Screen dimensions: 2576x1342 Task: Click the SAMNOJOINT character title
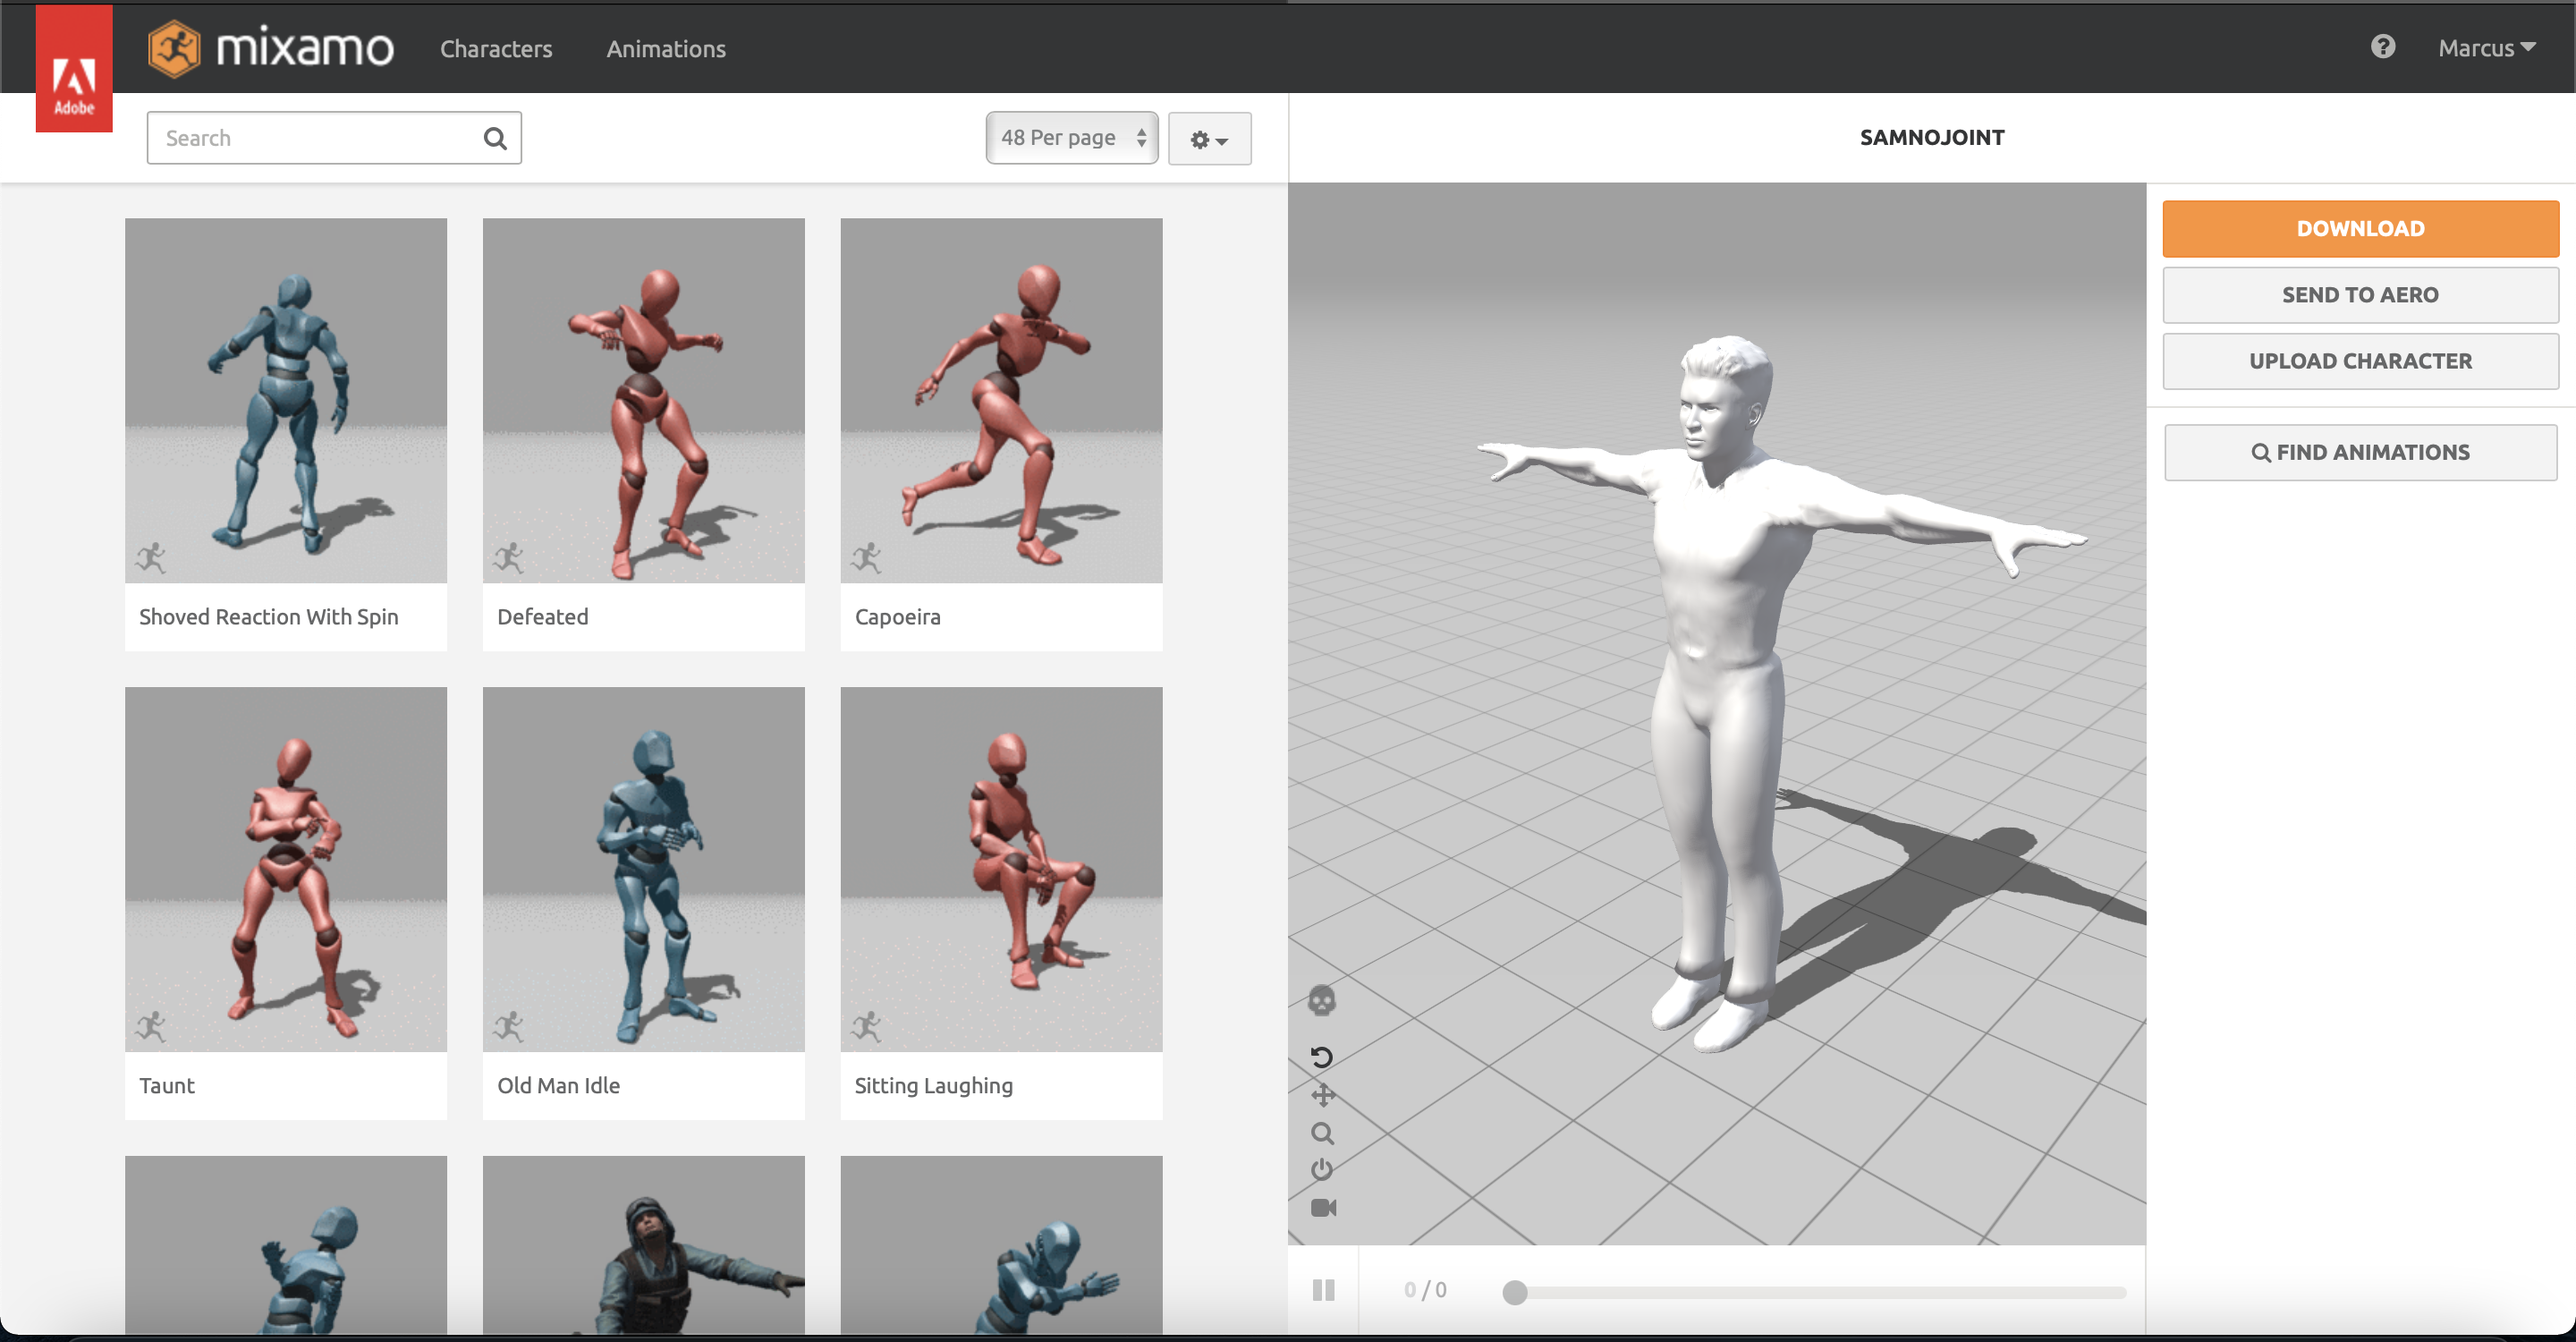(1932, 138)
